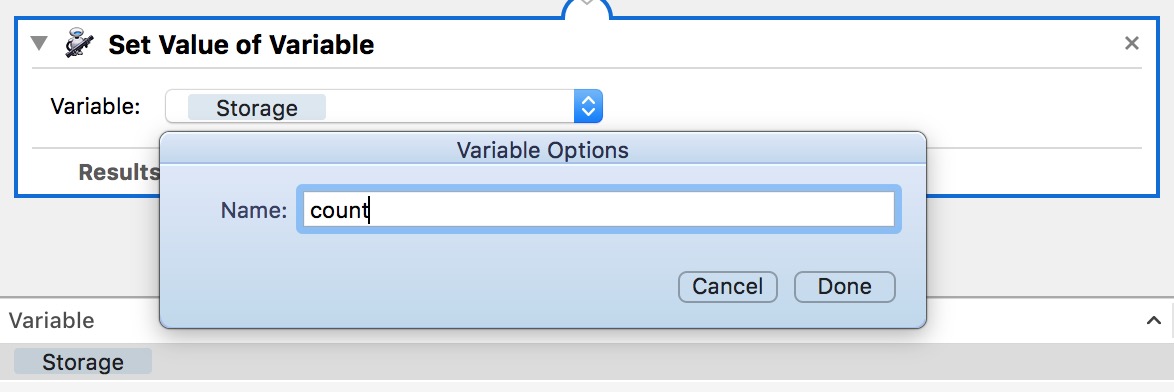Toggle the sort chevron at list's right
1174x392 pixels.
pos(1153,321)
